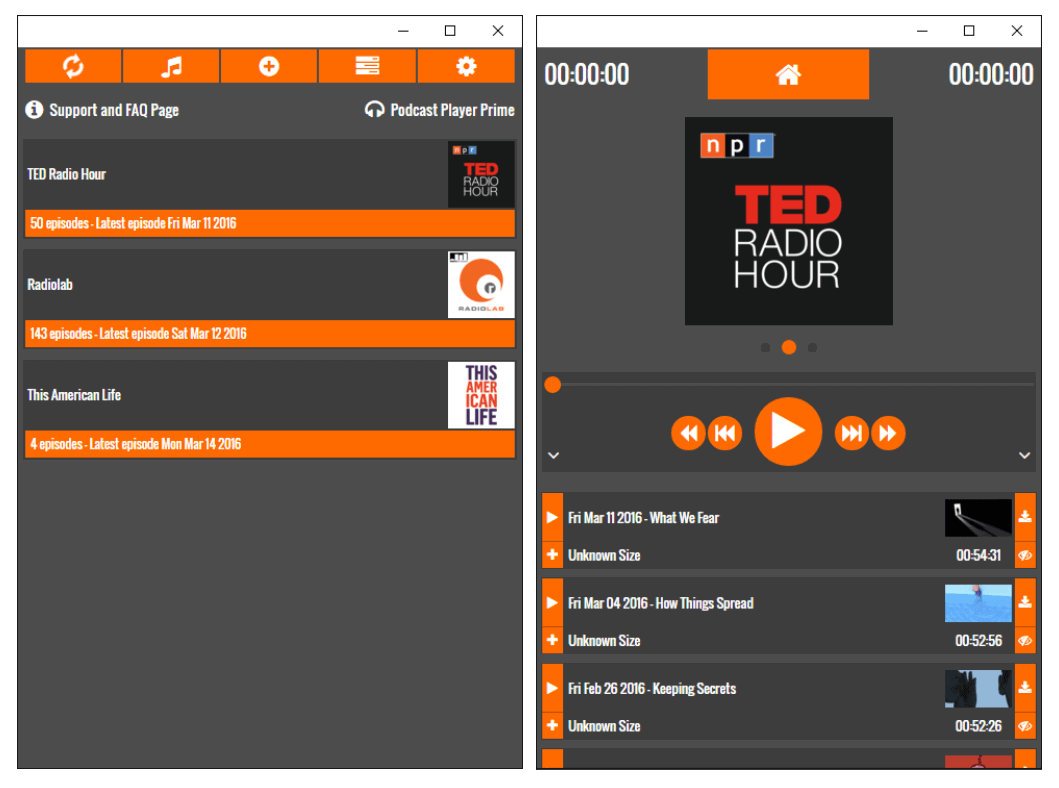Open Support and FAQ Page link
Screen dimensions: 1059x788
click(x=102, y=109)
